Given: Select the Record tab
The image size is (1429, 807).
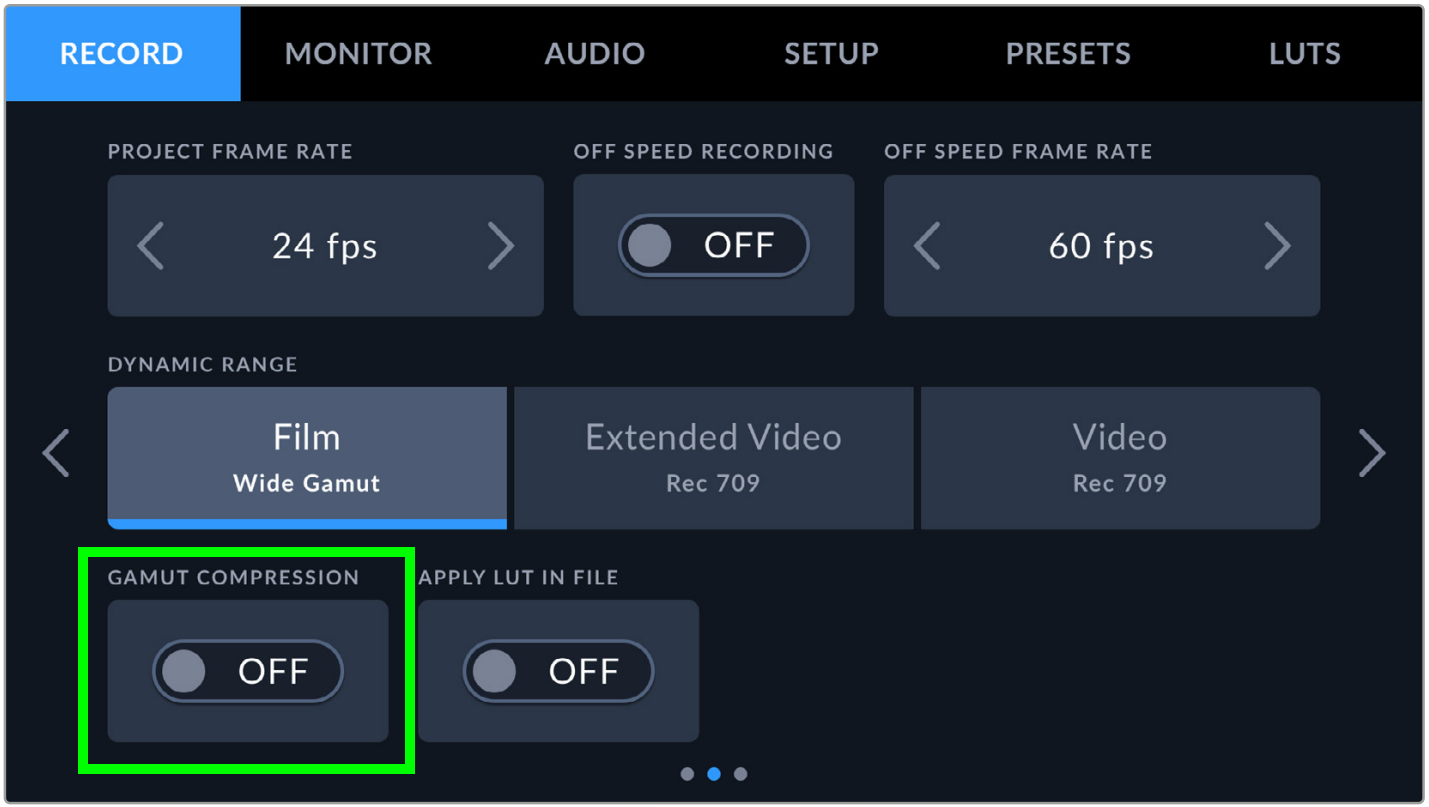Looking at the screenshot, I should 122,54.
